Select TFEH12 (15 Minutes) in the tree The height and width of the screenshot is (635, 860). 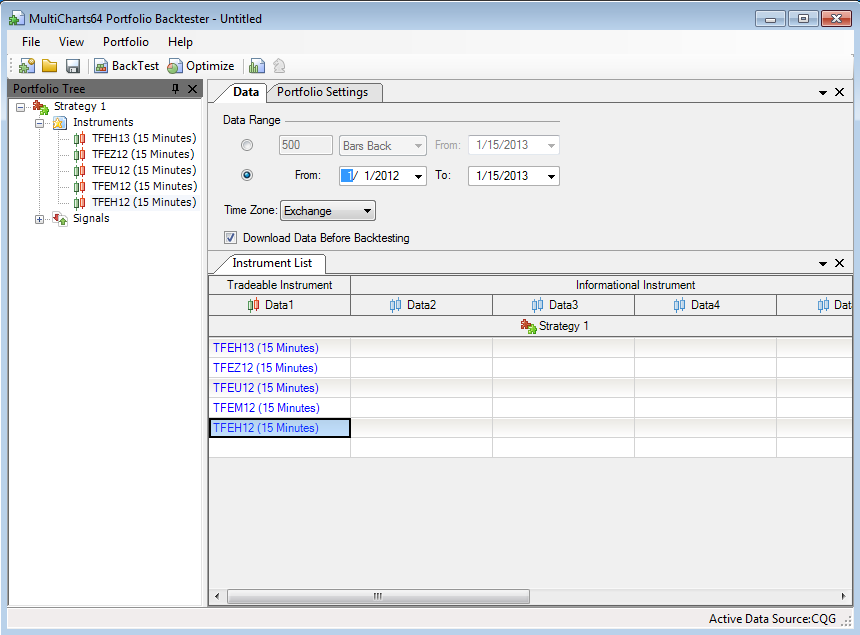tap(144, 202)
